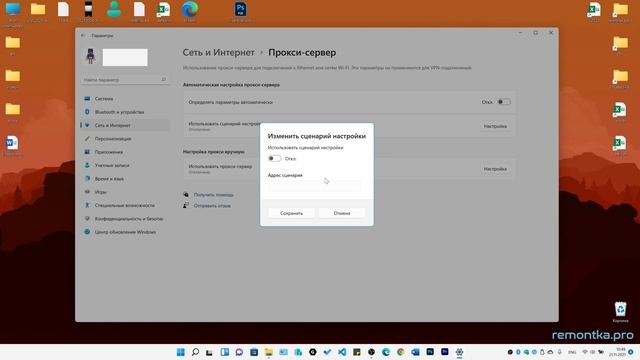The height and width of the screenshot is (360, 640).
Task: Open 'Персонализация' in the sidebar
Action: click(125, 139)
